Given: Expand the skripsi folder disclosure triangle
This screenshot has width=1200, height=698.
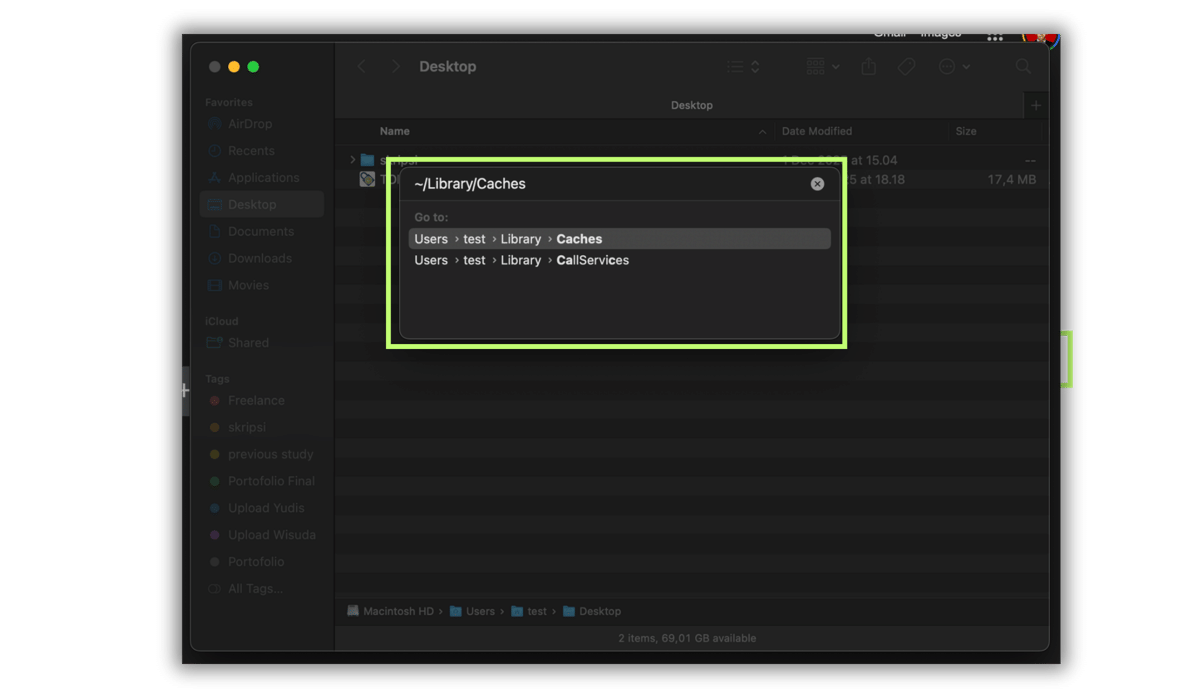Looking at the screenshot, I should [x=352, y=159].
